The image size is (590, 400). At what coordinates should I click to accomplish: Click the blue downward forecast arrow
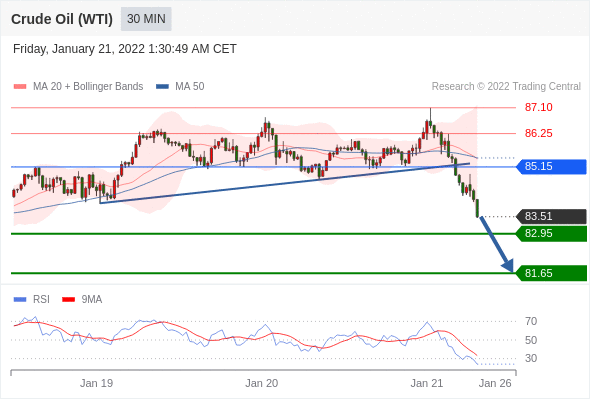496,244
